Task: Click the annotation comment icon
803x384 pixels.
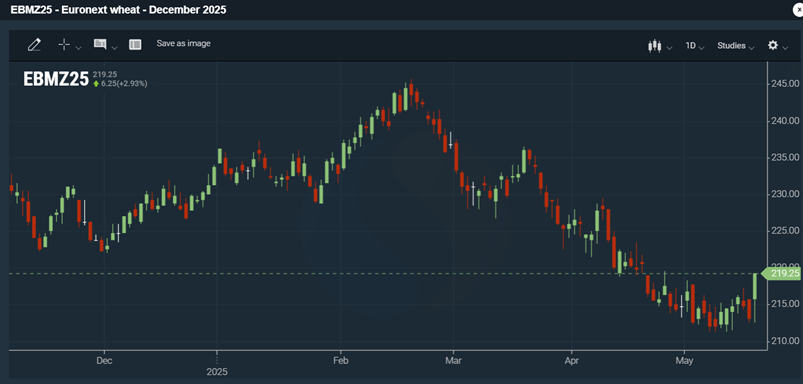Action: point(100,45)
